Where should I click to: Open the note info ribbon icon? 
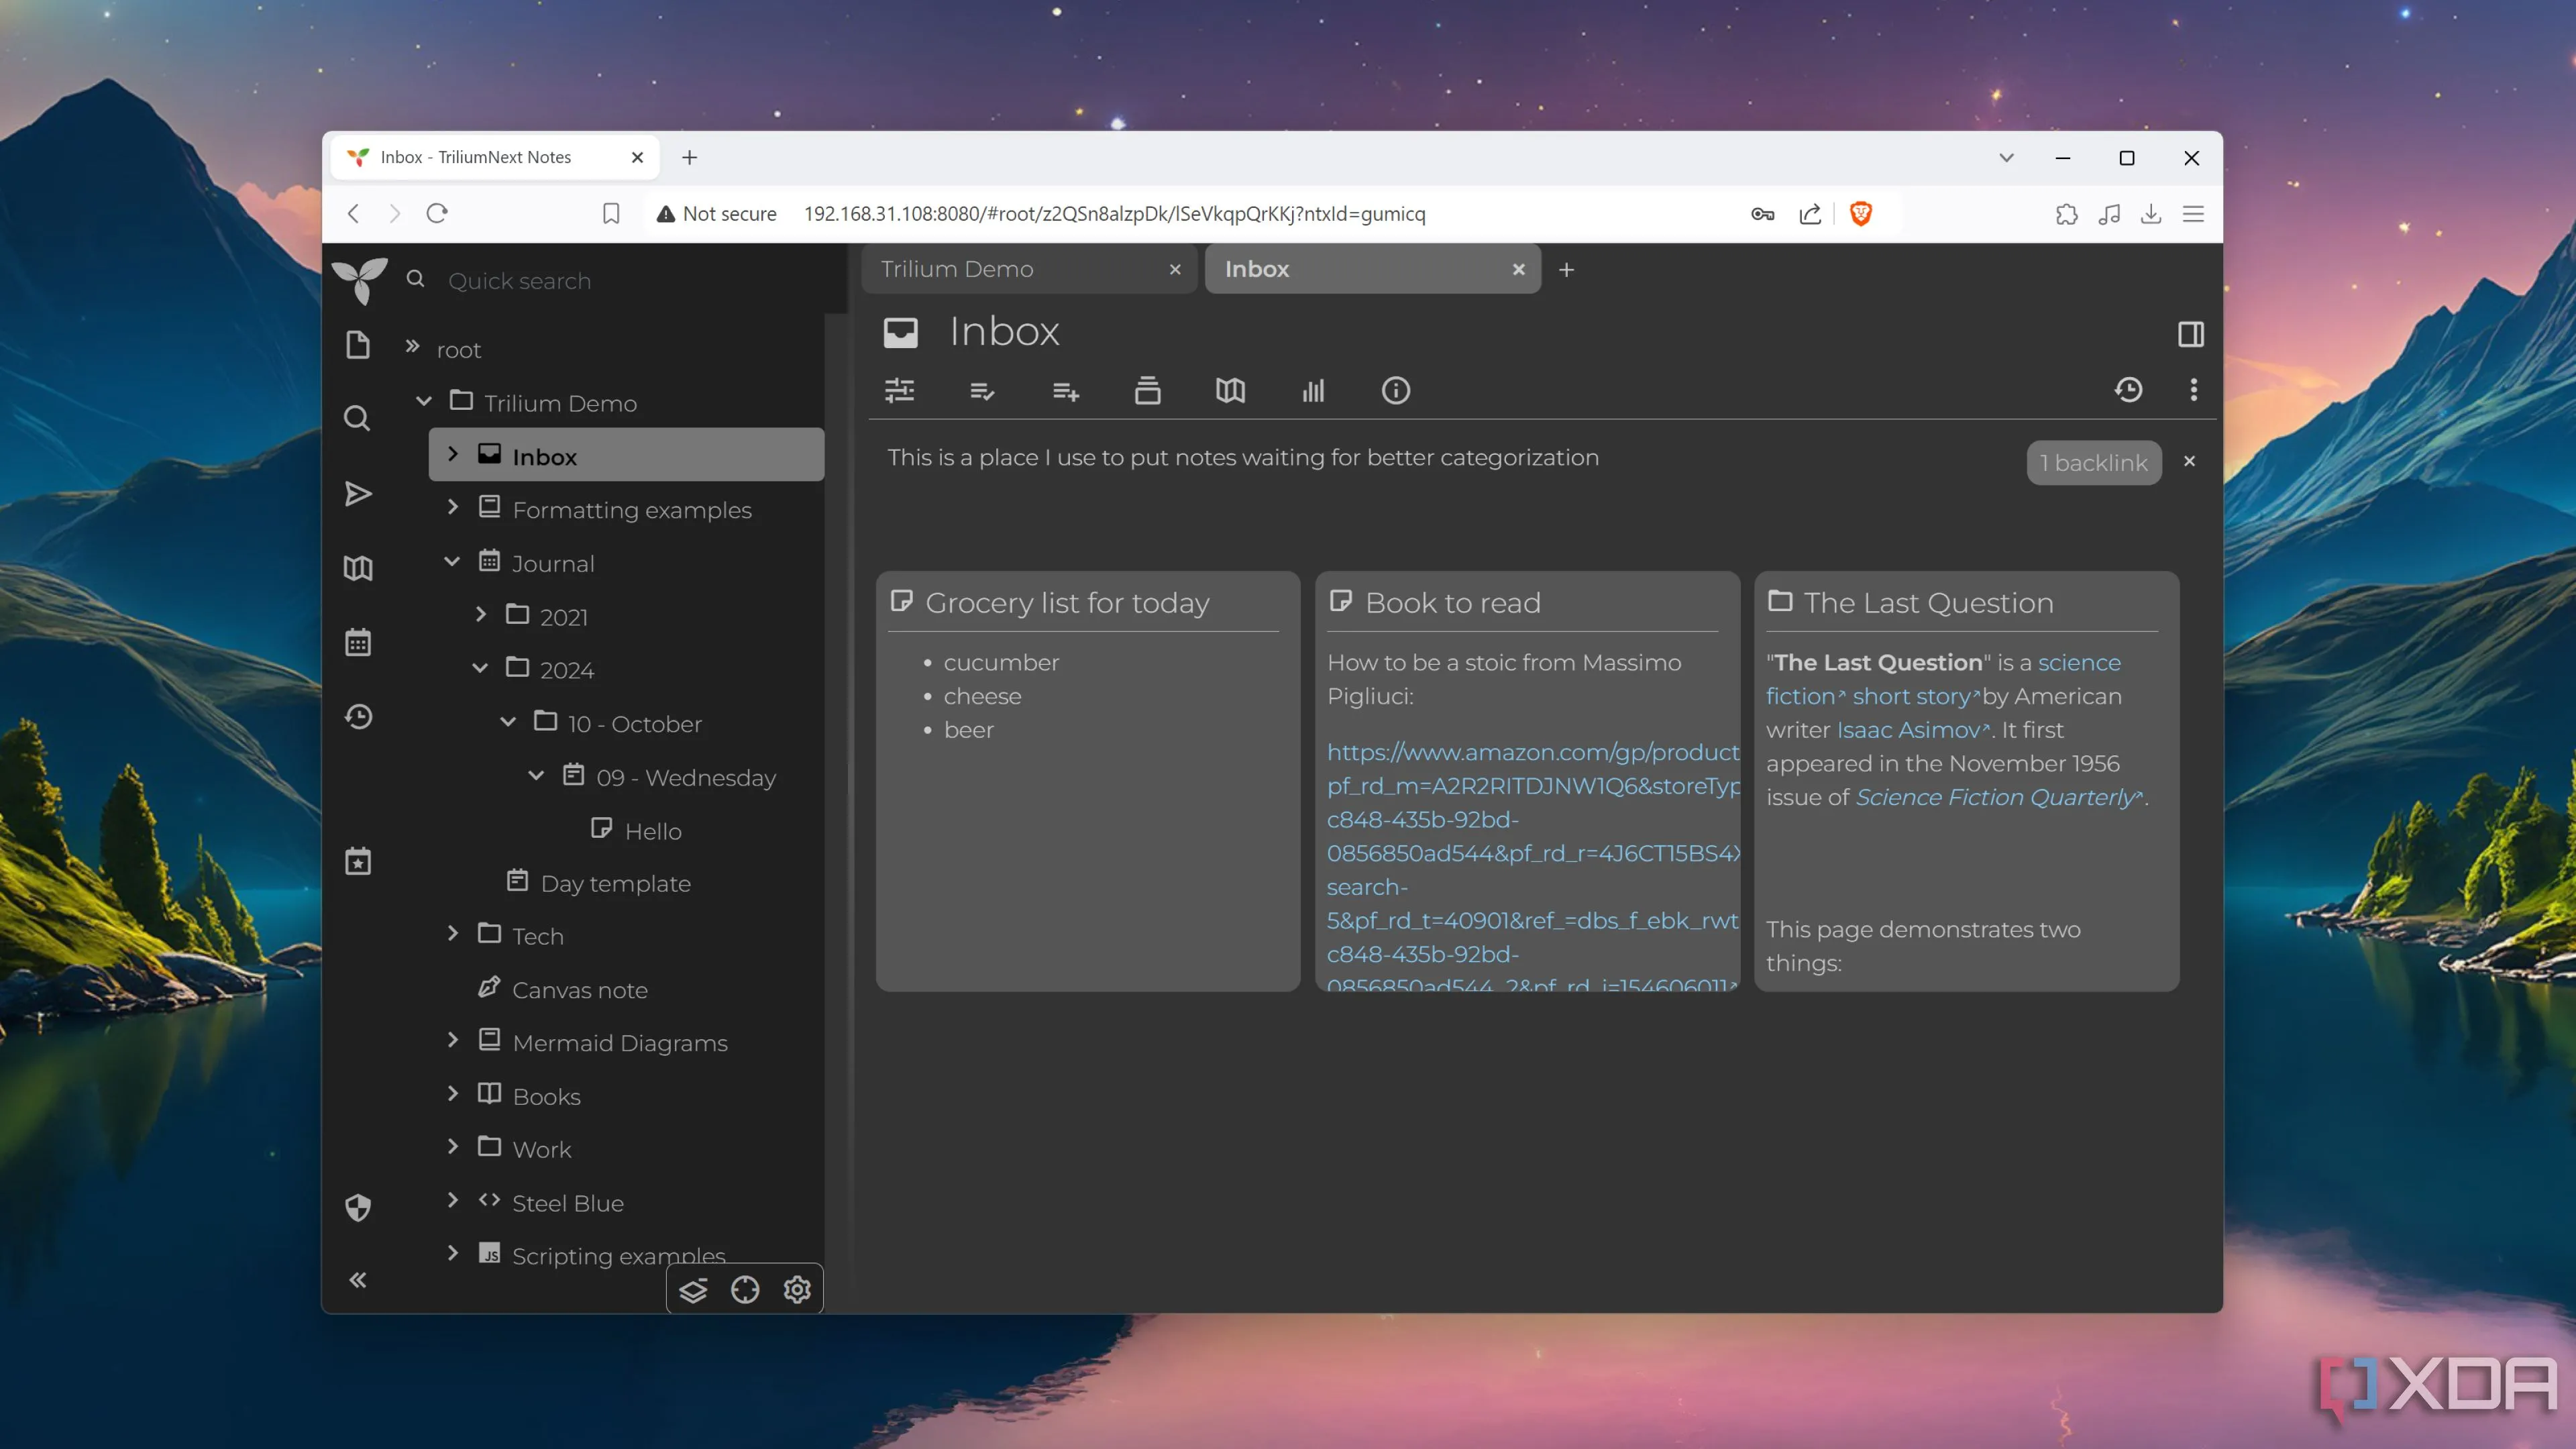[x=1395, y=390]
